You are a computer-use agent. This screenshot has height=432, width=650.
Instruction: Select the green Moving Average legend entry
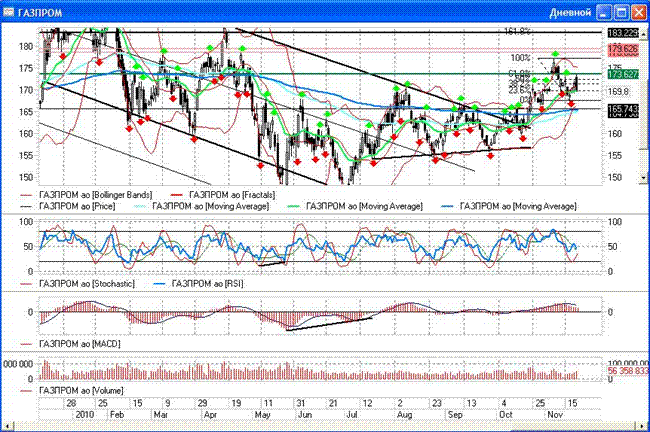coord(355,206)
